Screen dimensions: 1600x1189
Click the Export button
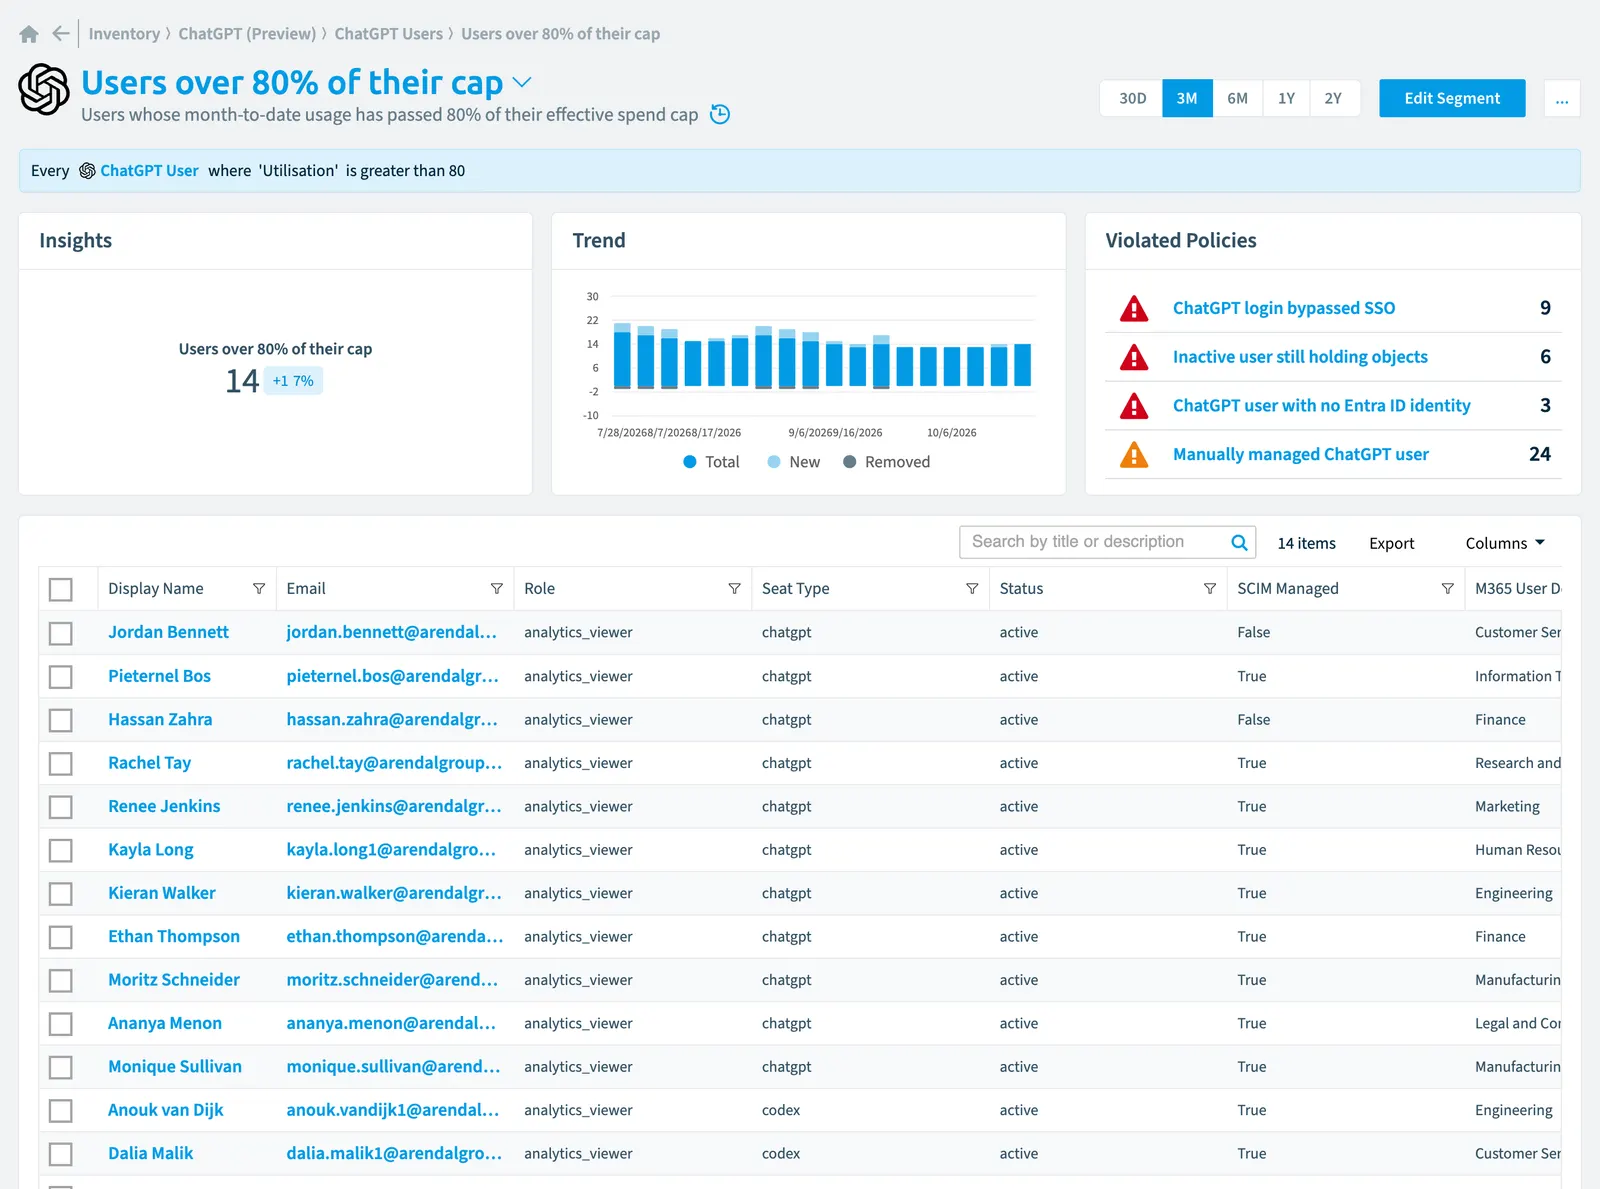click(1391, 543)
